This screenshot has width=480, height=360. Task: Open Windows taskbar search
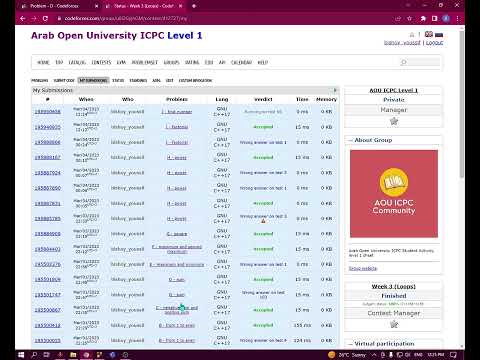[x=34, y=355]
